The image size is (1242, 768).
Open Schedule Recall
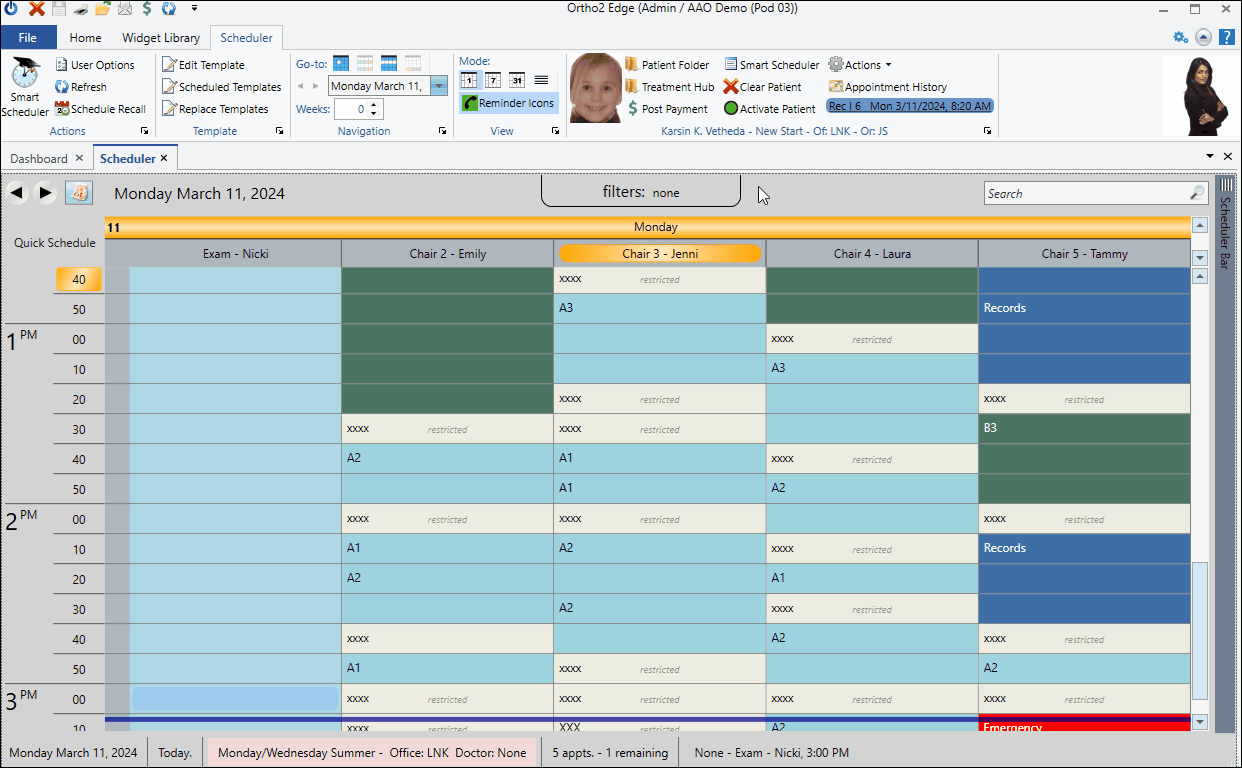click(62, 109)
